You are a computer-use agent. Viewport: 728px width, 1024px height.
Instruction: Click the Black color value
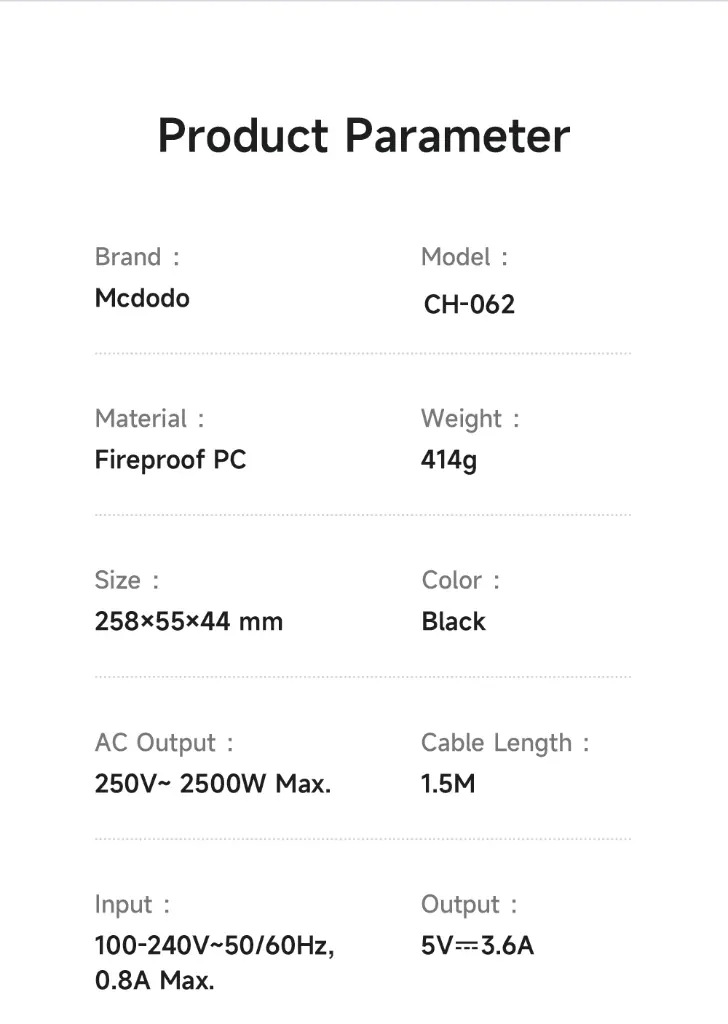pos(454,622)
